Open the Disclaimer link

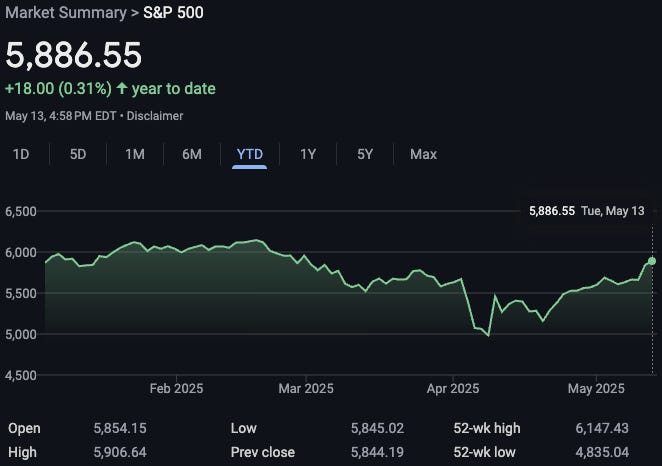[x=155, y=116]
